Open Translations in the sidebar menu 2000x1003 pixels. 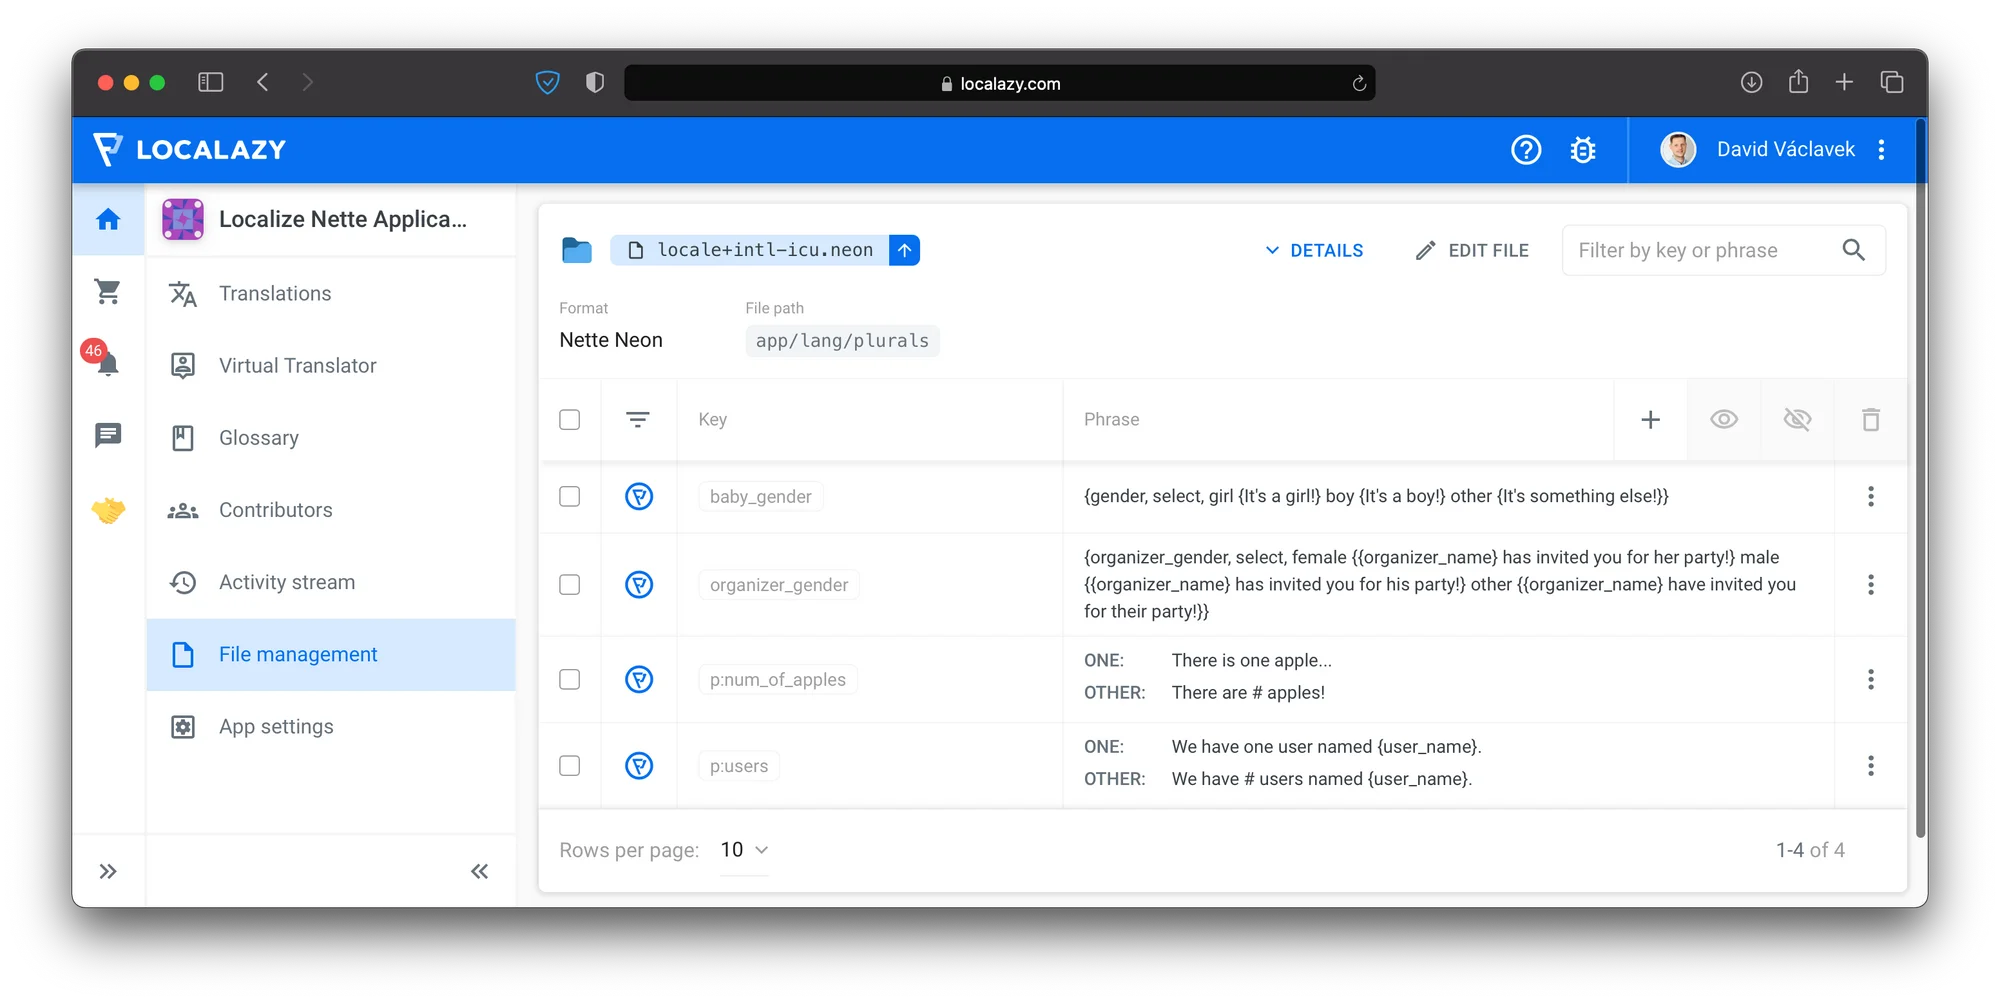pyautogui.click(x=275, y=294)
